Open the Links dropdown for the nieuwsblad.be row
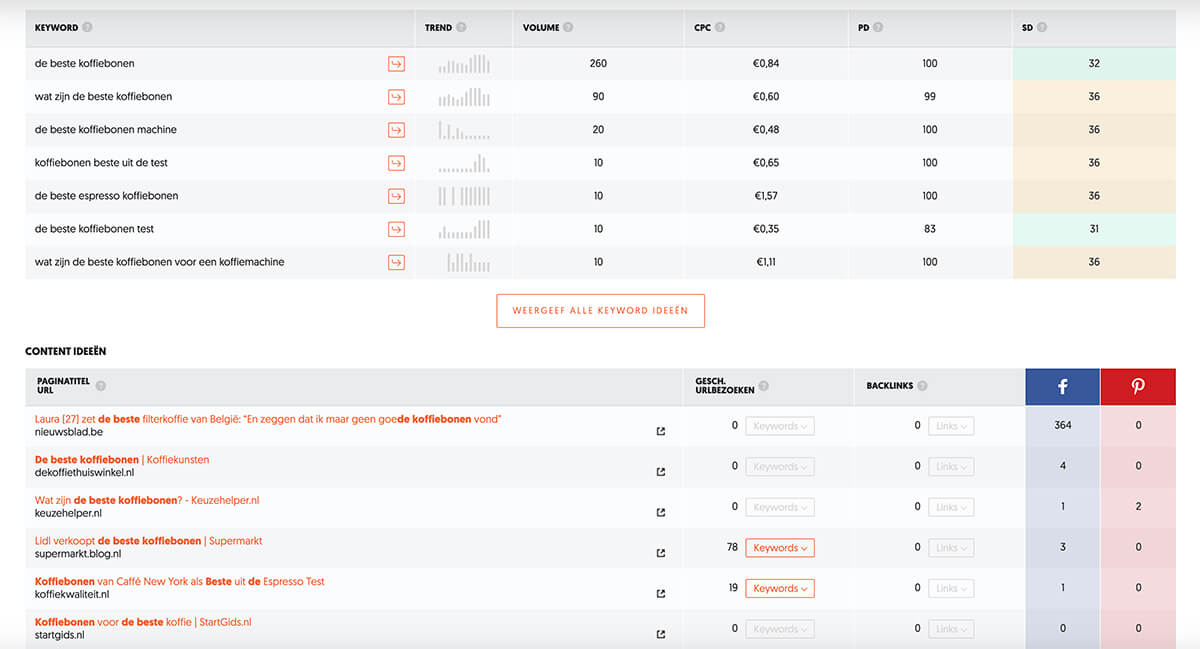The image size is (1200, 649). [x=950, y=426]
